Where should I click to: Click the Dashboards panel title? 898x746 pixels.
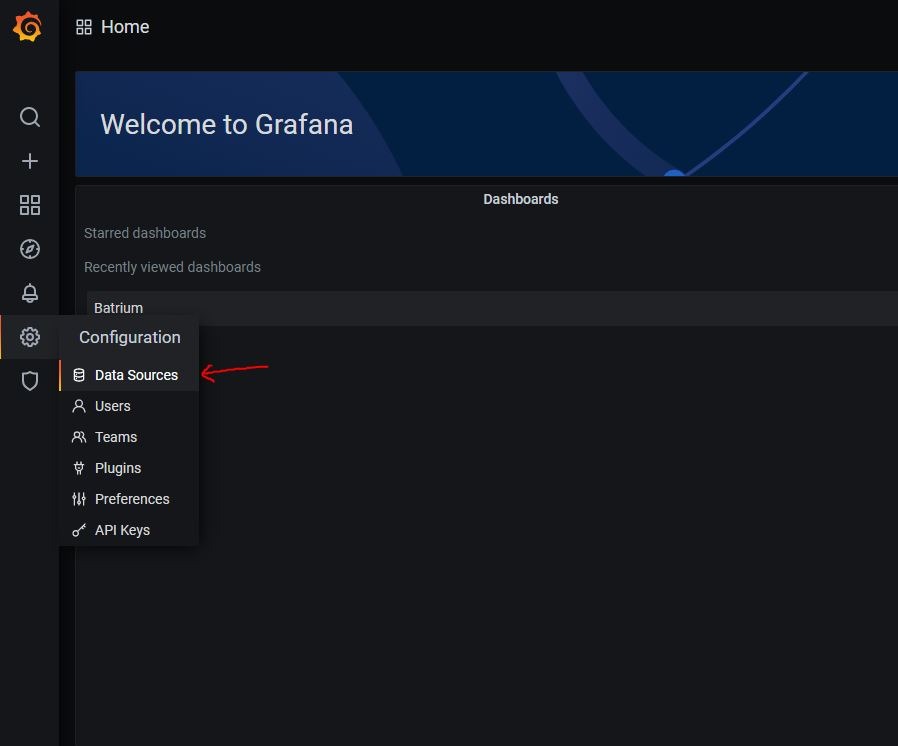click(521, 199)
